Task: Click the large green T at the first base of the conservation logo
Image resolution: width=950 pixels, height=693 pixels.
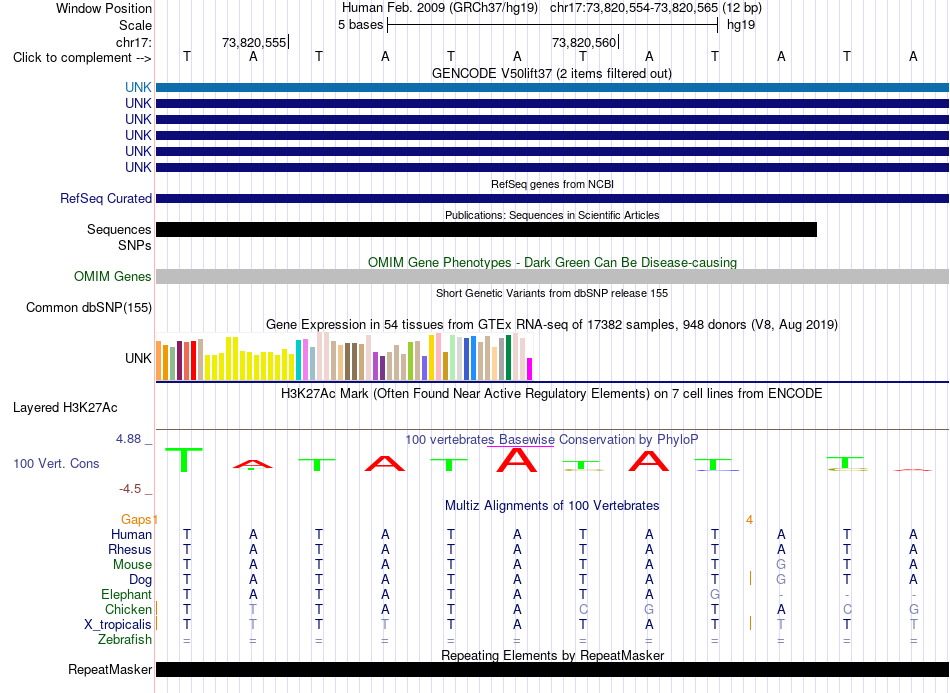Action: 184,460
